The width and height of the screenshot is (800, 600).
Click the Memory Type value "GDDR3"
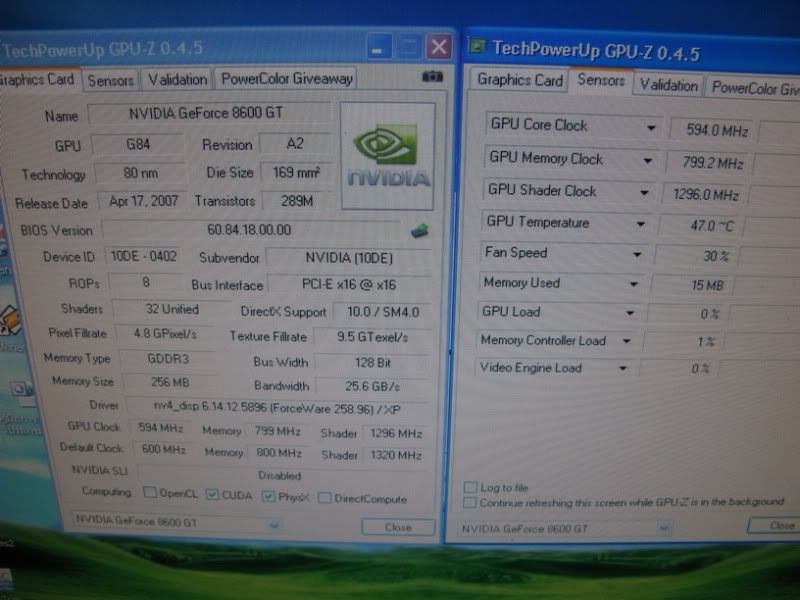[168, 359]
